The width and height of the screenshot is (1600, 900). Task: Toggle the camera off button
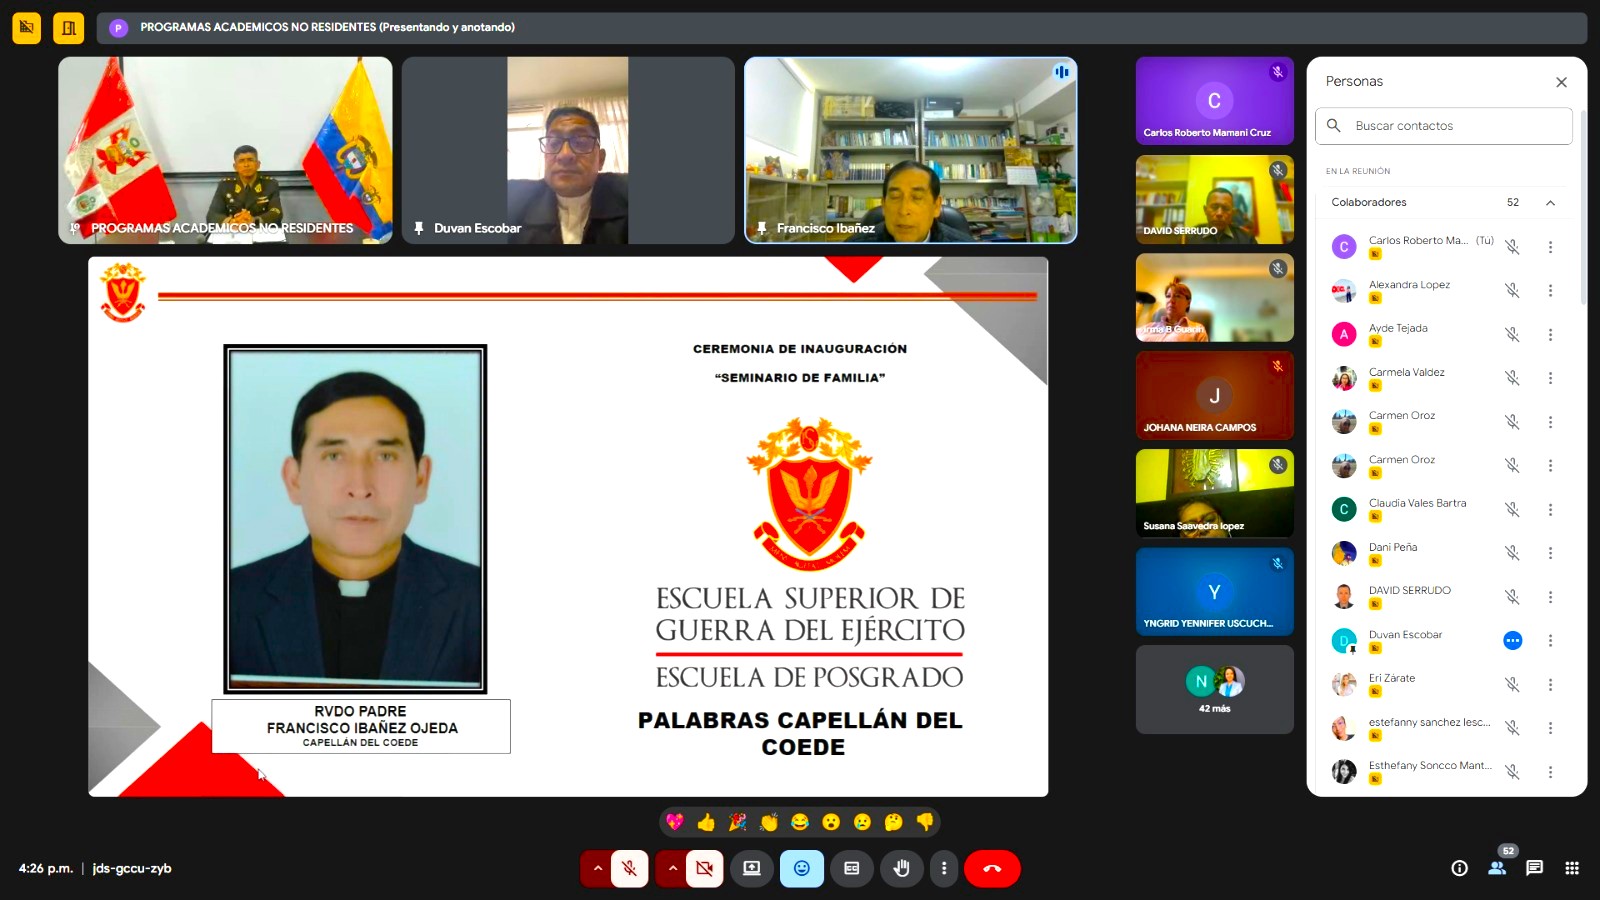click(x=705, y=868)
